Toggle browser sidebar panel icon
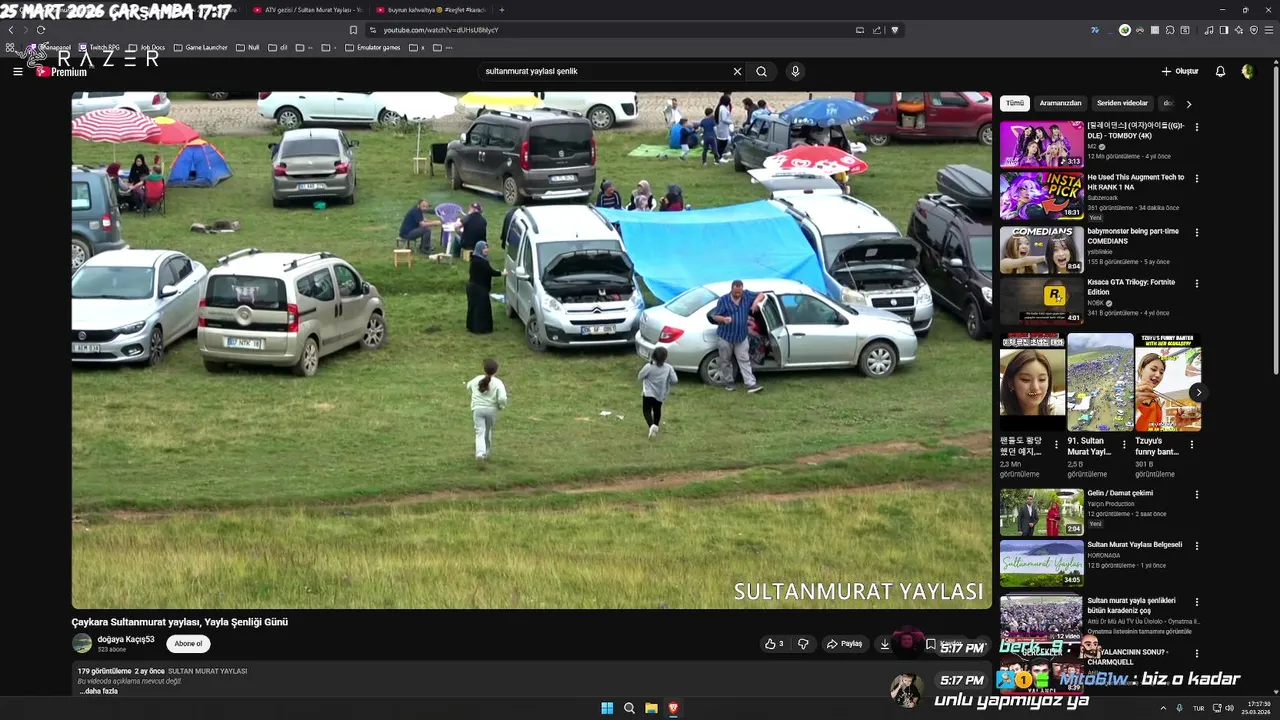The height and width of the screenshot is (720, 1280). pos(1224,30)
